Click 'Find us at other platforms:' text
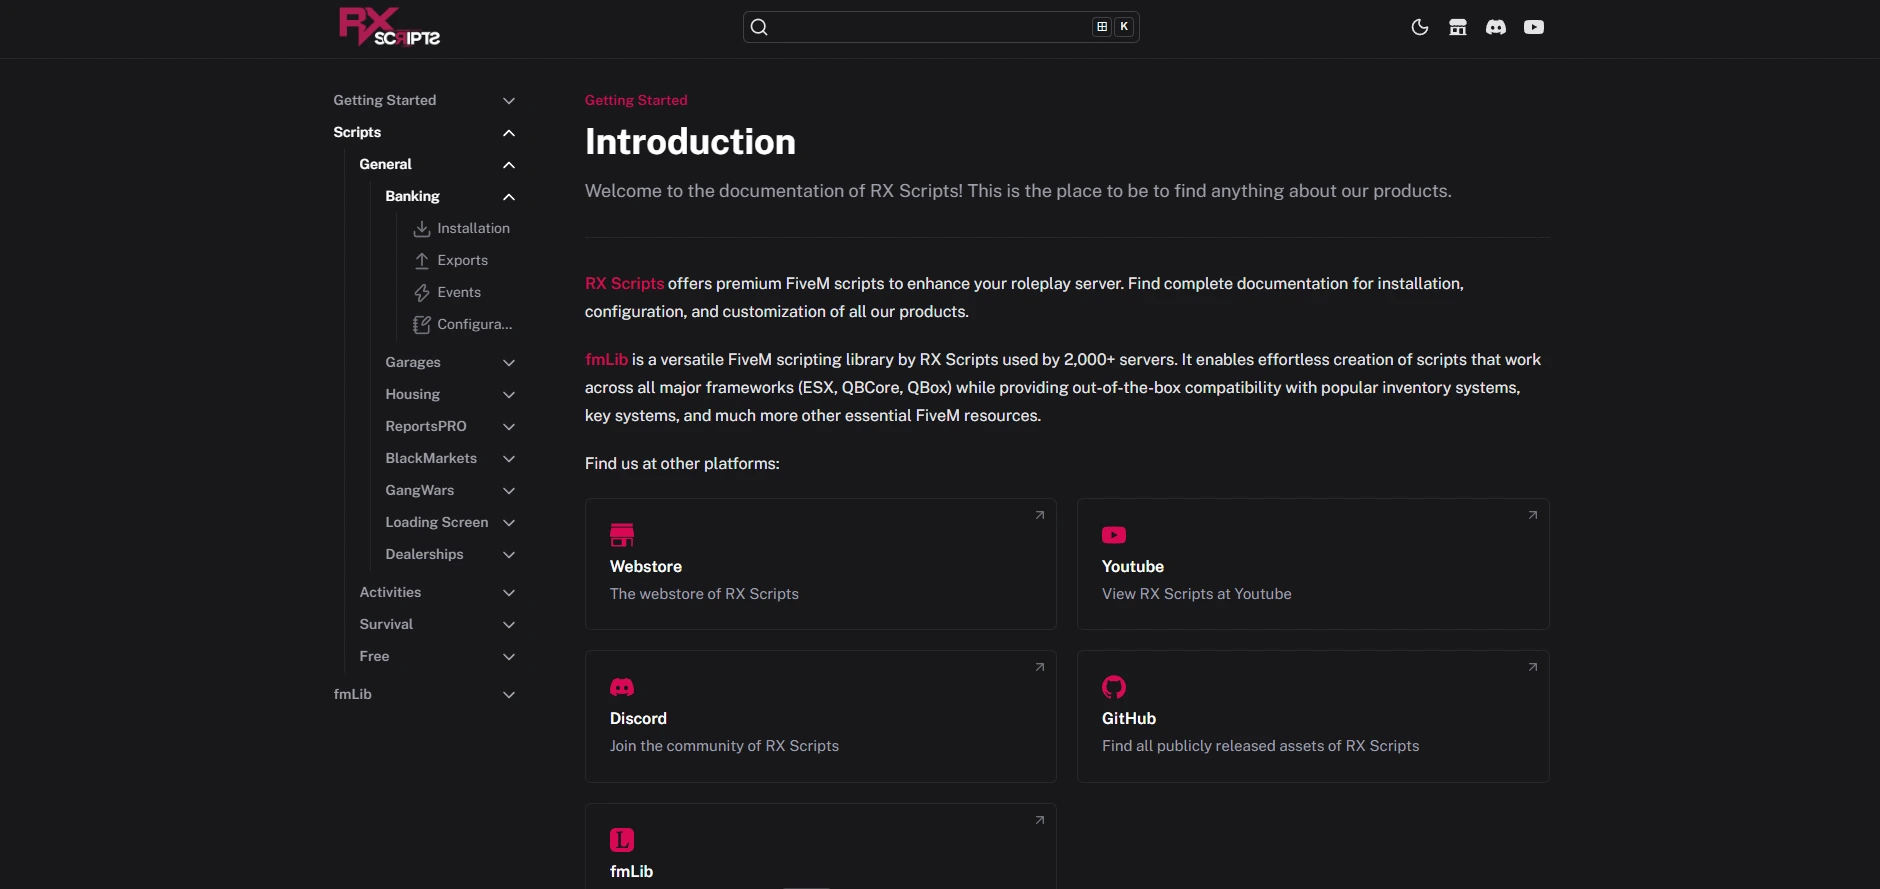Viewport: 1880px width, 889px height. coord(682,464)
